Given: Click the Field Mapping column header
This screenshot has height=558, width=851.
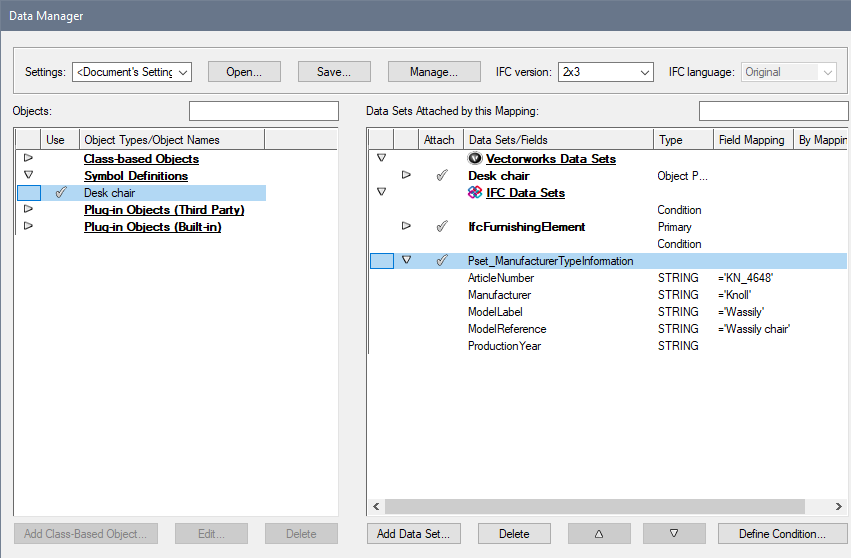Looking at the screenshot, I should pyautogui.click(x=751, y=140).
